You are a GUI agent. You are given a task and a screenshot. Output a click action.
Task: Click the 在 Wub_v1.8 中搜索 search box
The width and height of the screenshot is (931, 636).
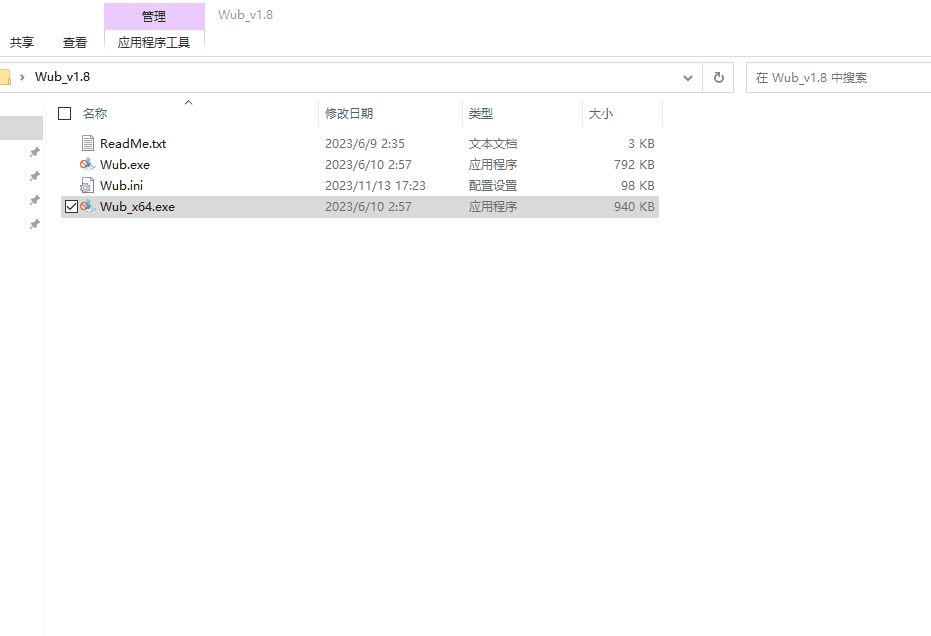tap(838, 78)
